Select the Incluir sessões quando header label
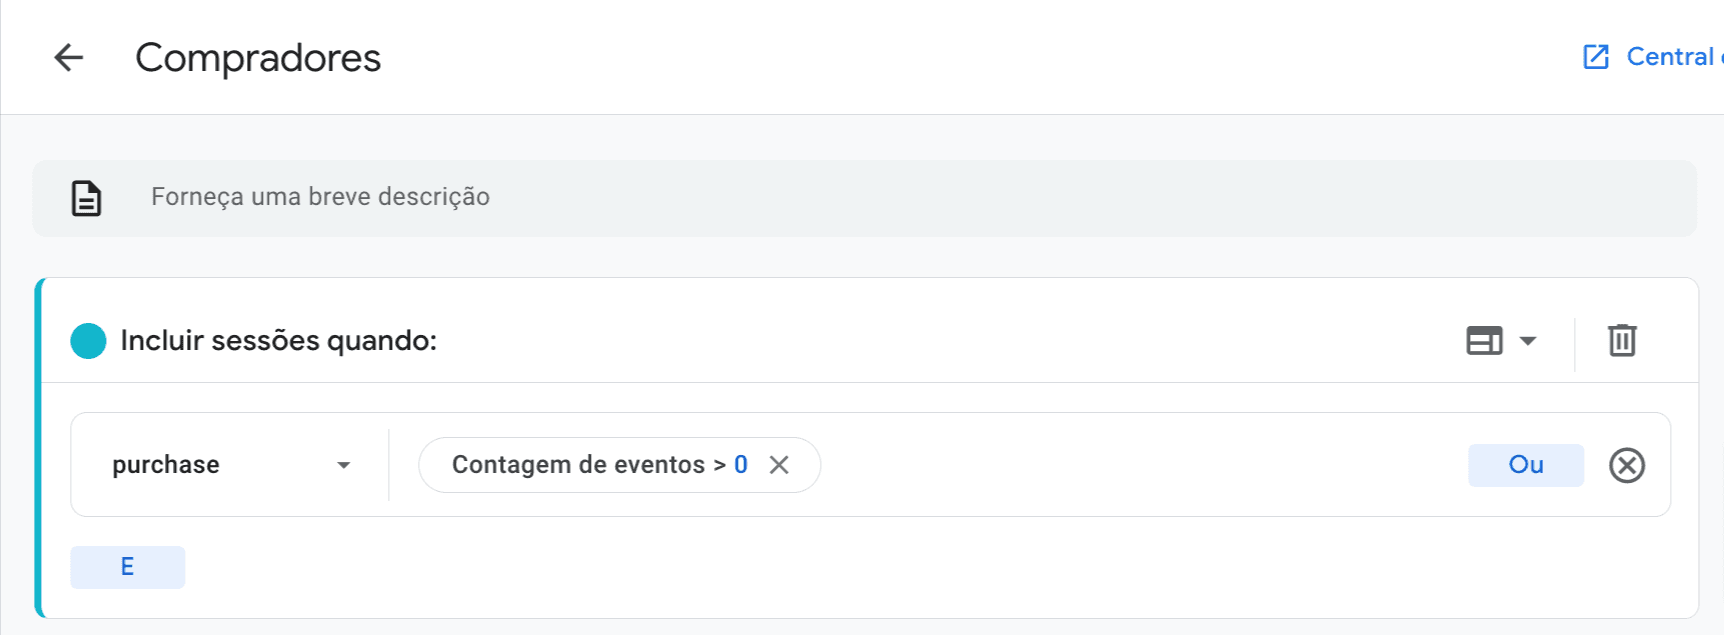Screen dimensions: 1724x635 (278, 340)
